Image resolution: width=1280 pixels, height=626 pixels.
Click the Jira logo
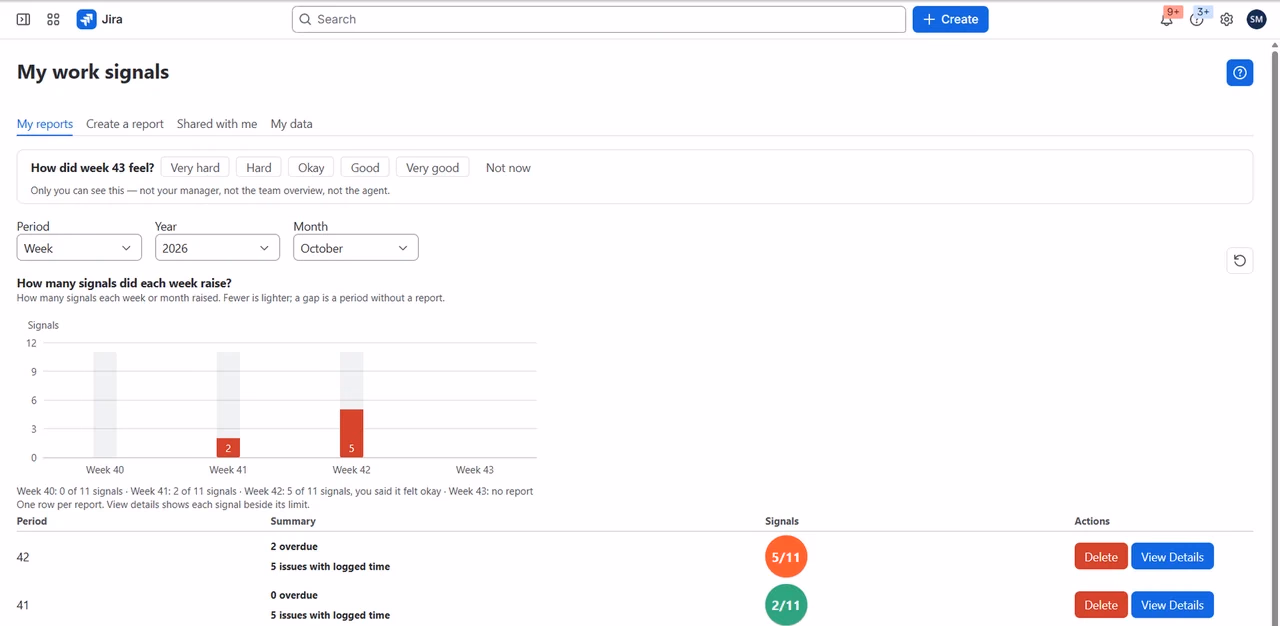[99, 19]
